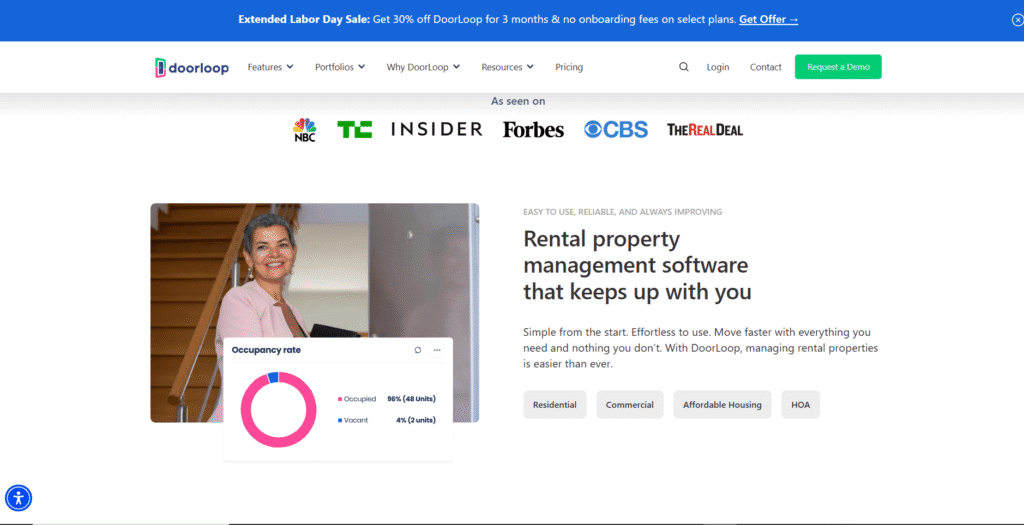The width and height of the screenshot is (1024, 525).
Task: Click the NBC peacock logo
Action: coord(304,130)
